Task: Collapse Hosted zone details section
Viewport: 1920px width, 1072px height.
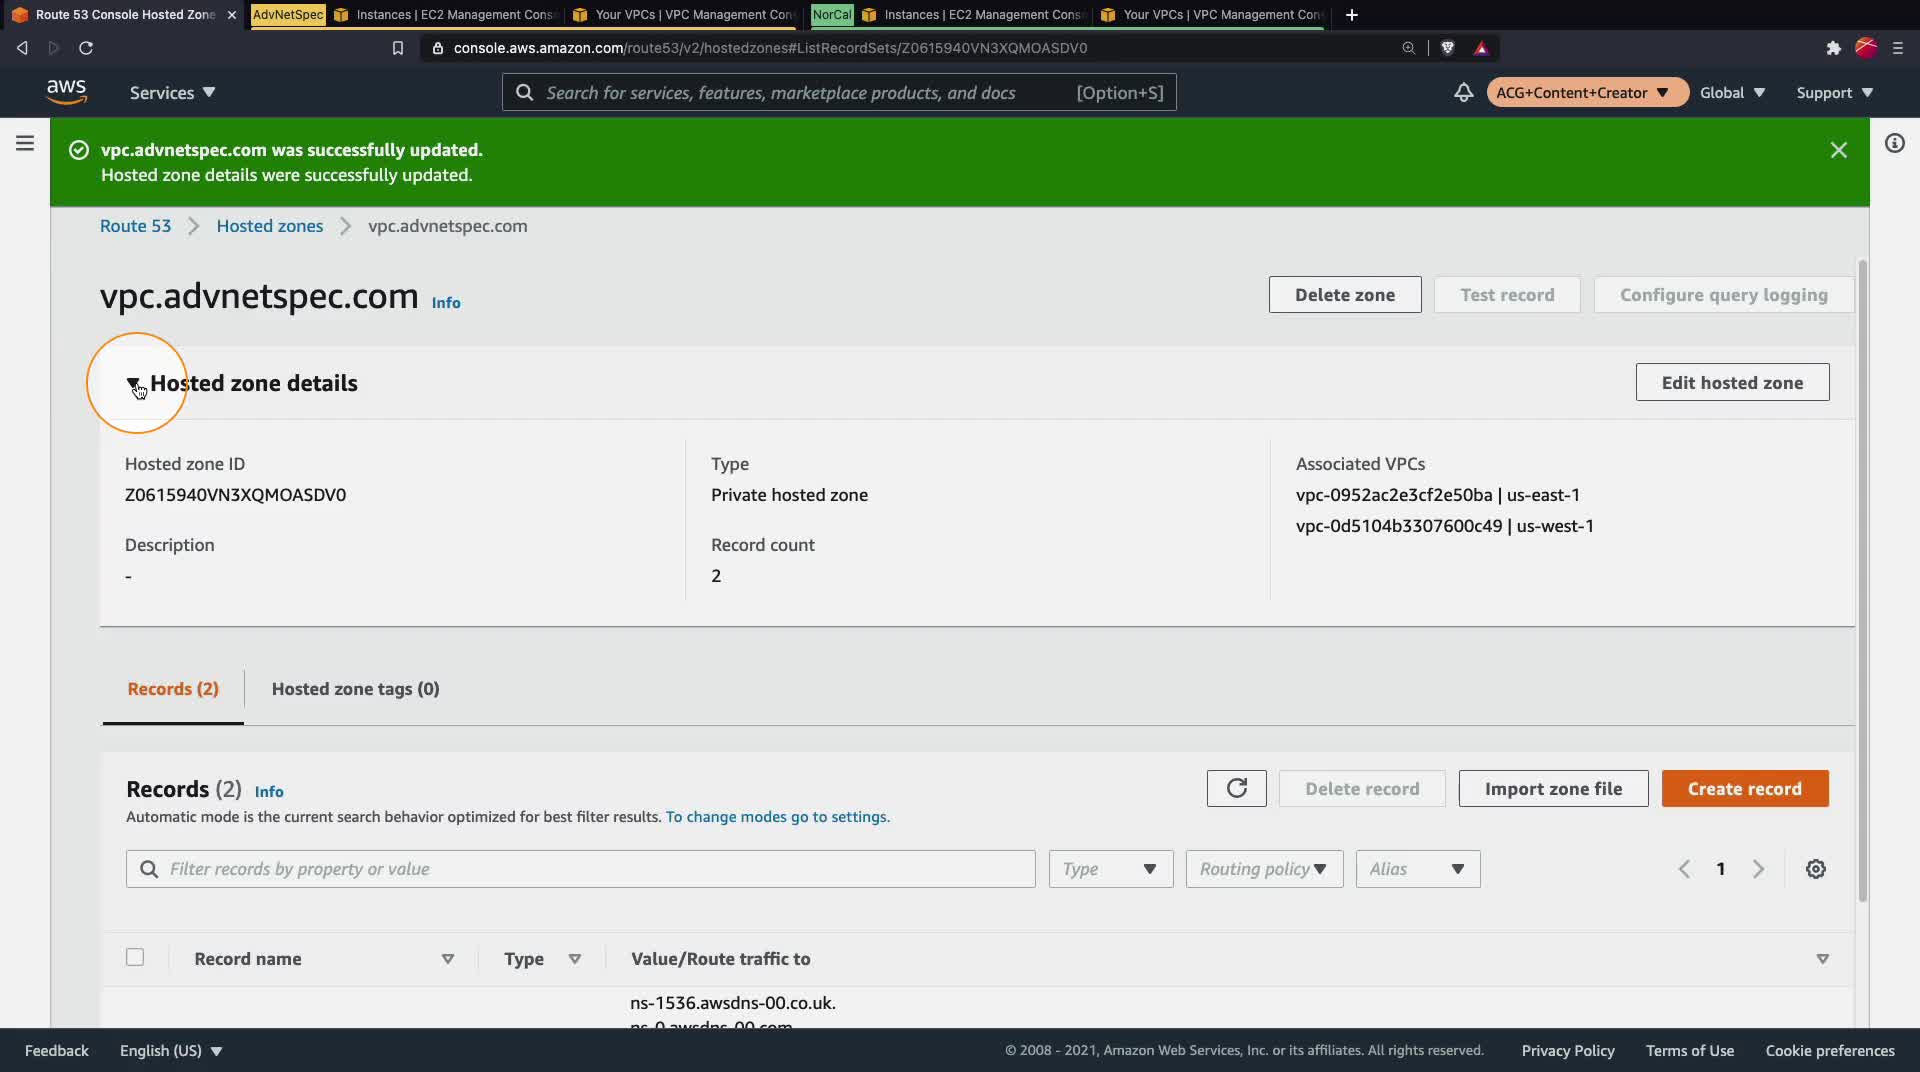Action: click(x=133, y=383)
